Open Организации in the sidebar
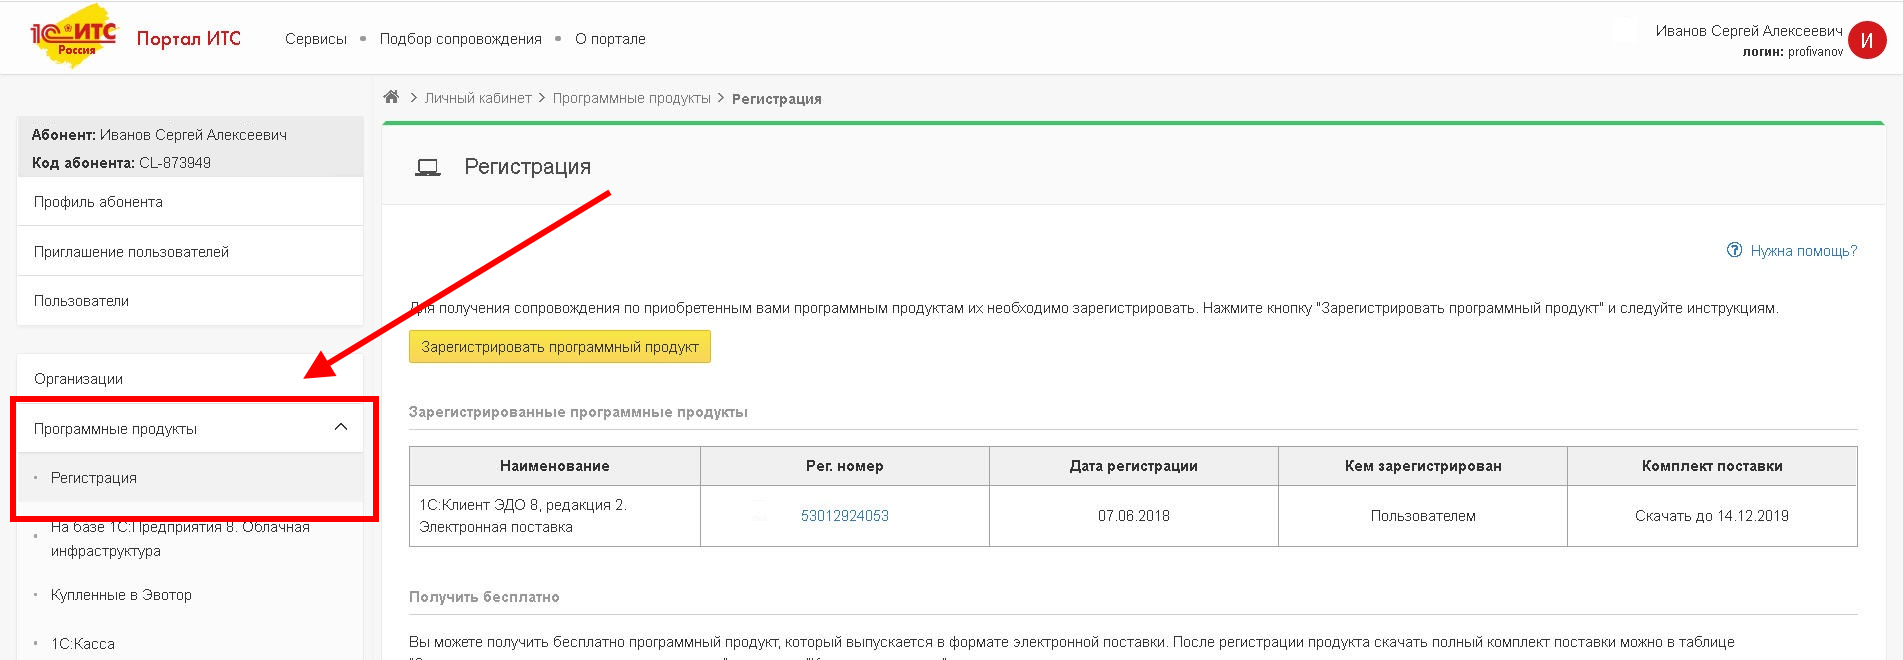 tap(78, 379)
